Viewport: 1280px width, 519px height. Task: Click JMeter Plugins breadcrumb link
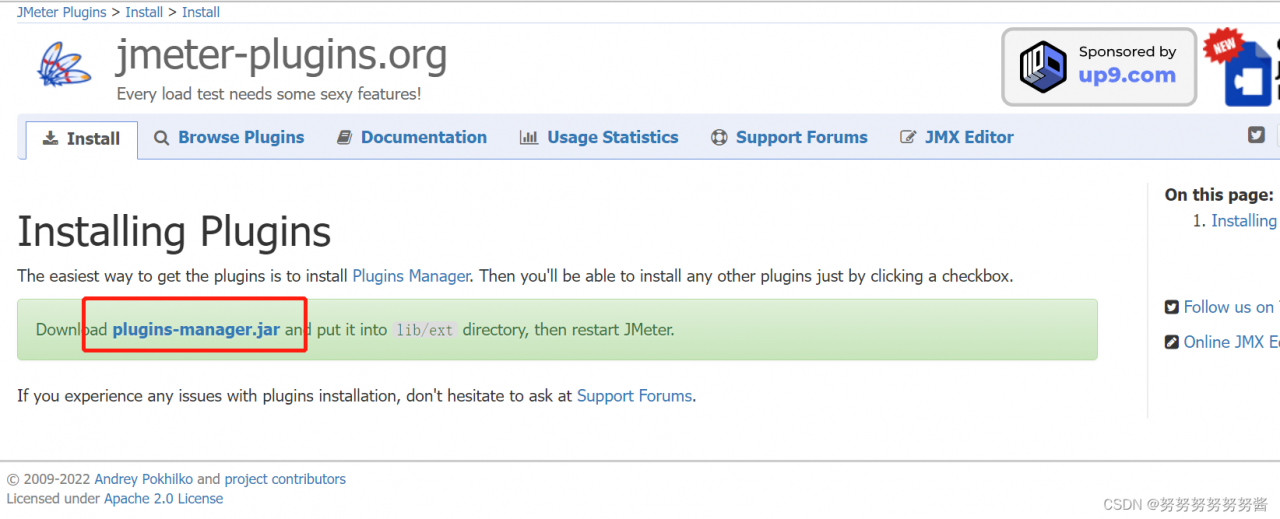61,12
